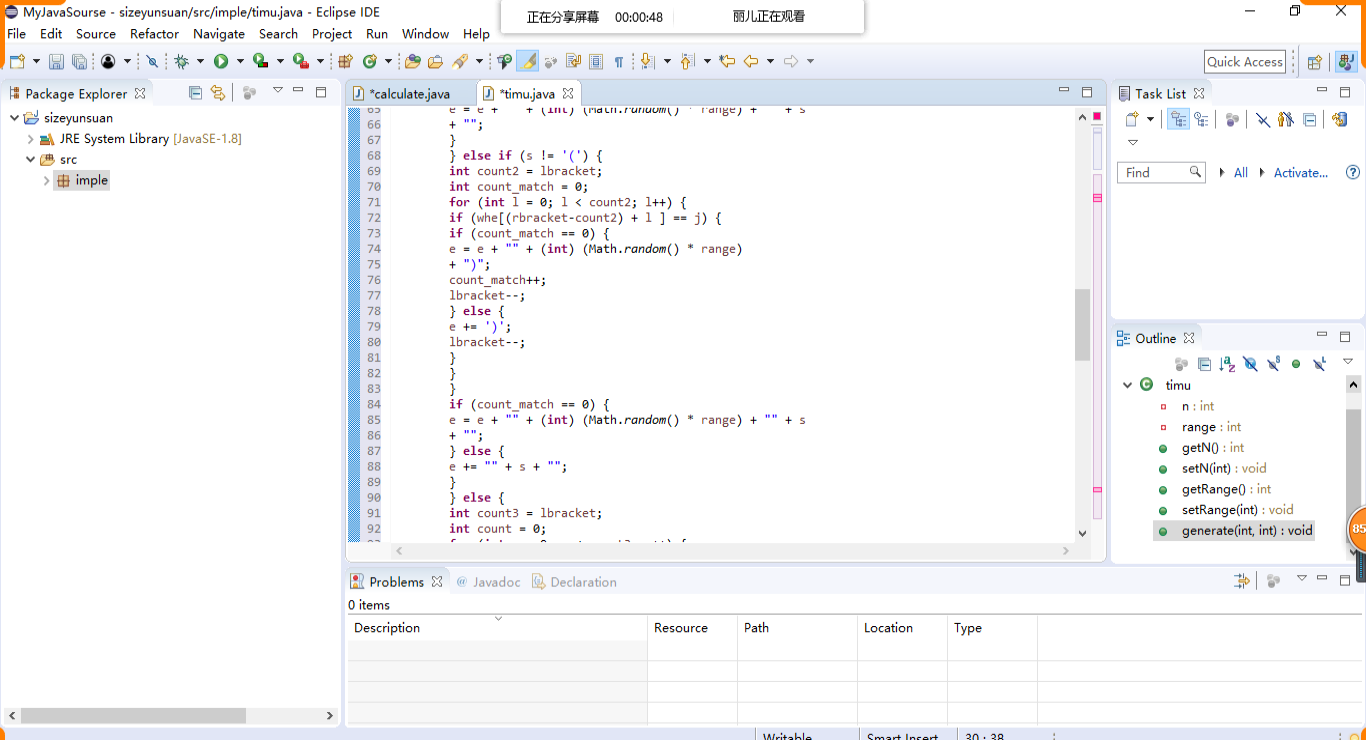This screenshot has width=1366, height=740.
Task: Open the Outline view menu triangle
Action: (1348, 361)
